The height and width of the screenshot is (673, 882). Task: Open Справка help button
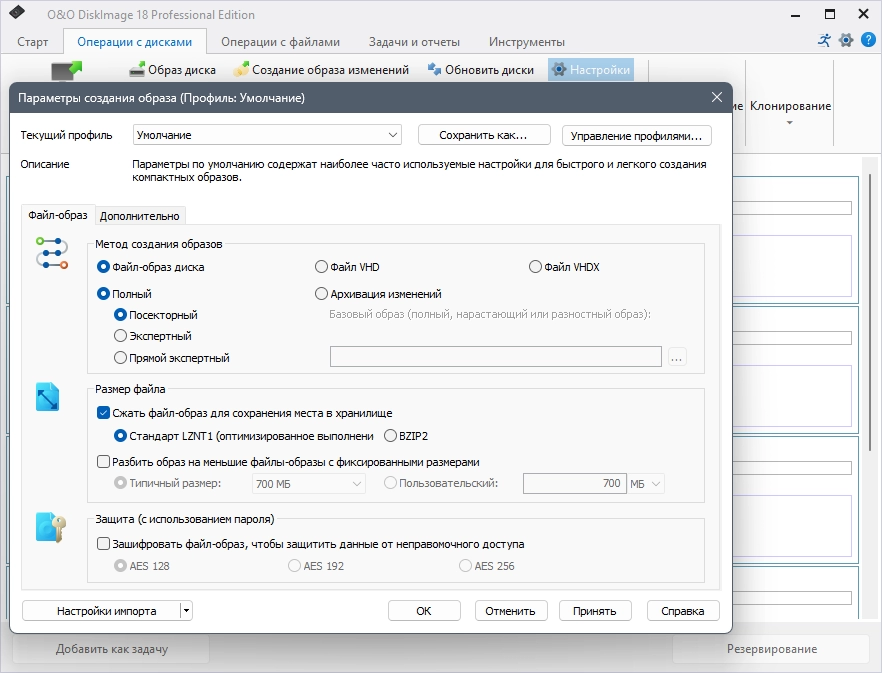tap(683, 611)
